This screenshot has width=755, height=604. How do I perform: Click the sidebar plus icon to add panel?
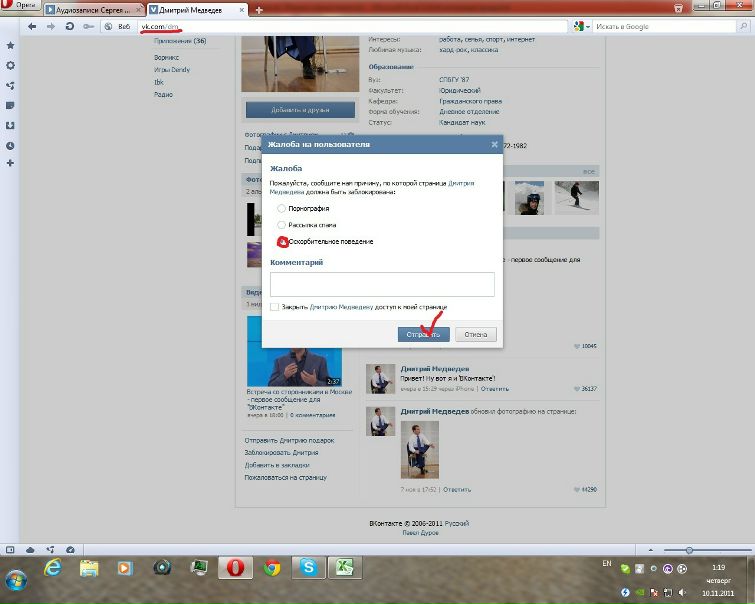pos(10,163)
